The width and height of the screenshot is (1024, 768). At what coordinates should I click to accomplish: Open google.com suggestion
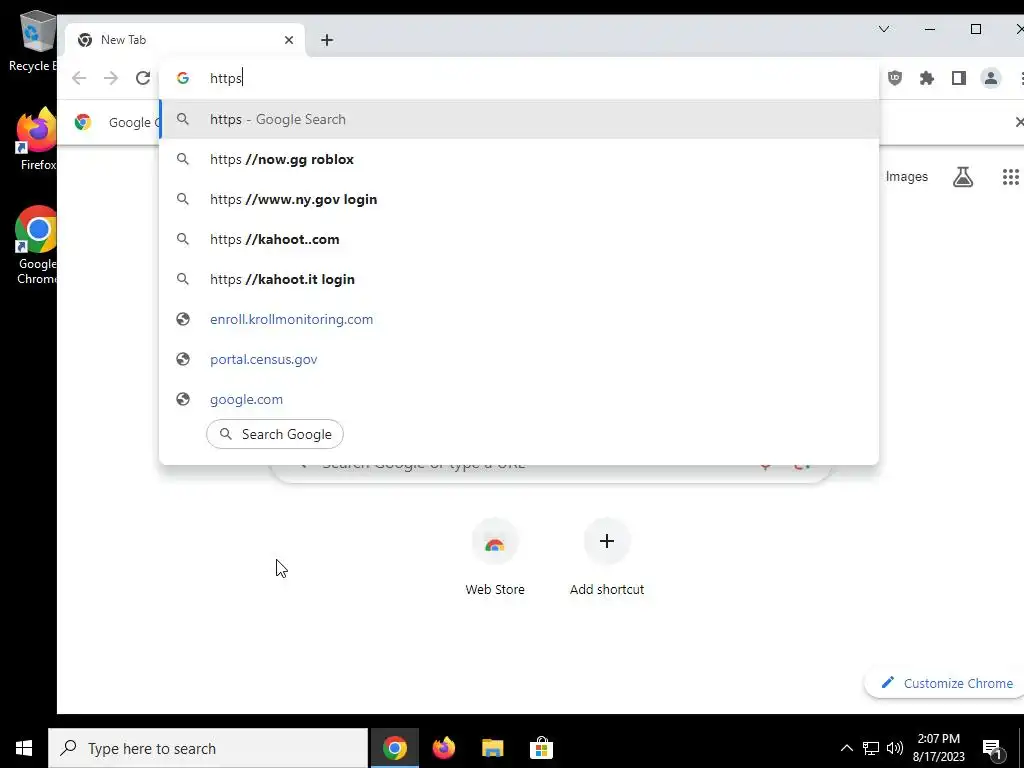coord(519,399)
